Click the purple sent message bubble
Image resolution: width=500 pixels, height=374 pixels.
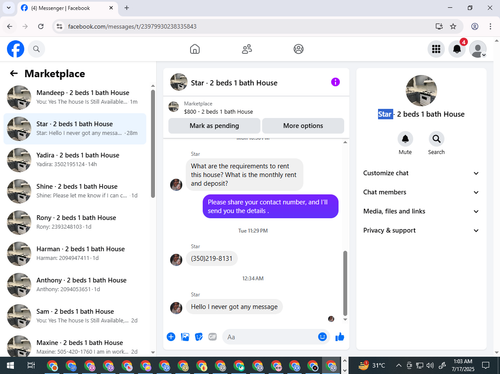(x=270, y=206)
